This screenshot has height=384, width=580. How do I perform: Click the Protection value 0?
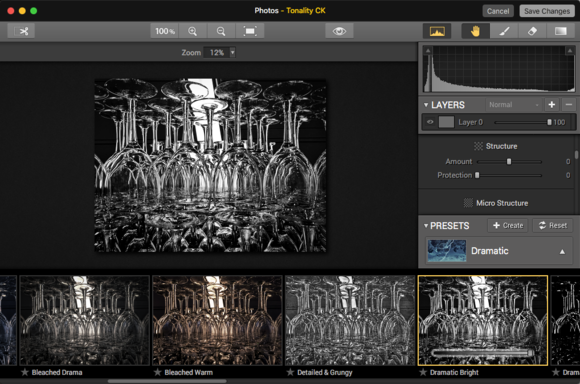(568, 175)
